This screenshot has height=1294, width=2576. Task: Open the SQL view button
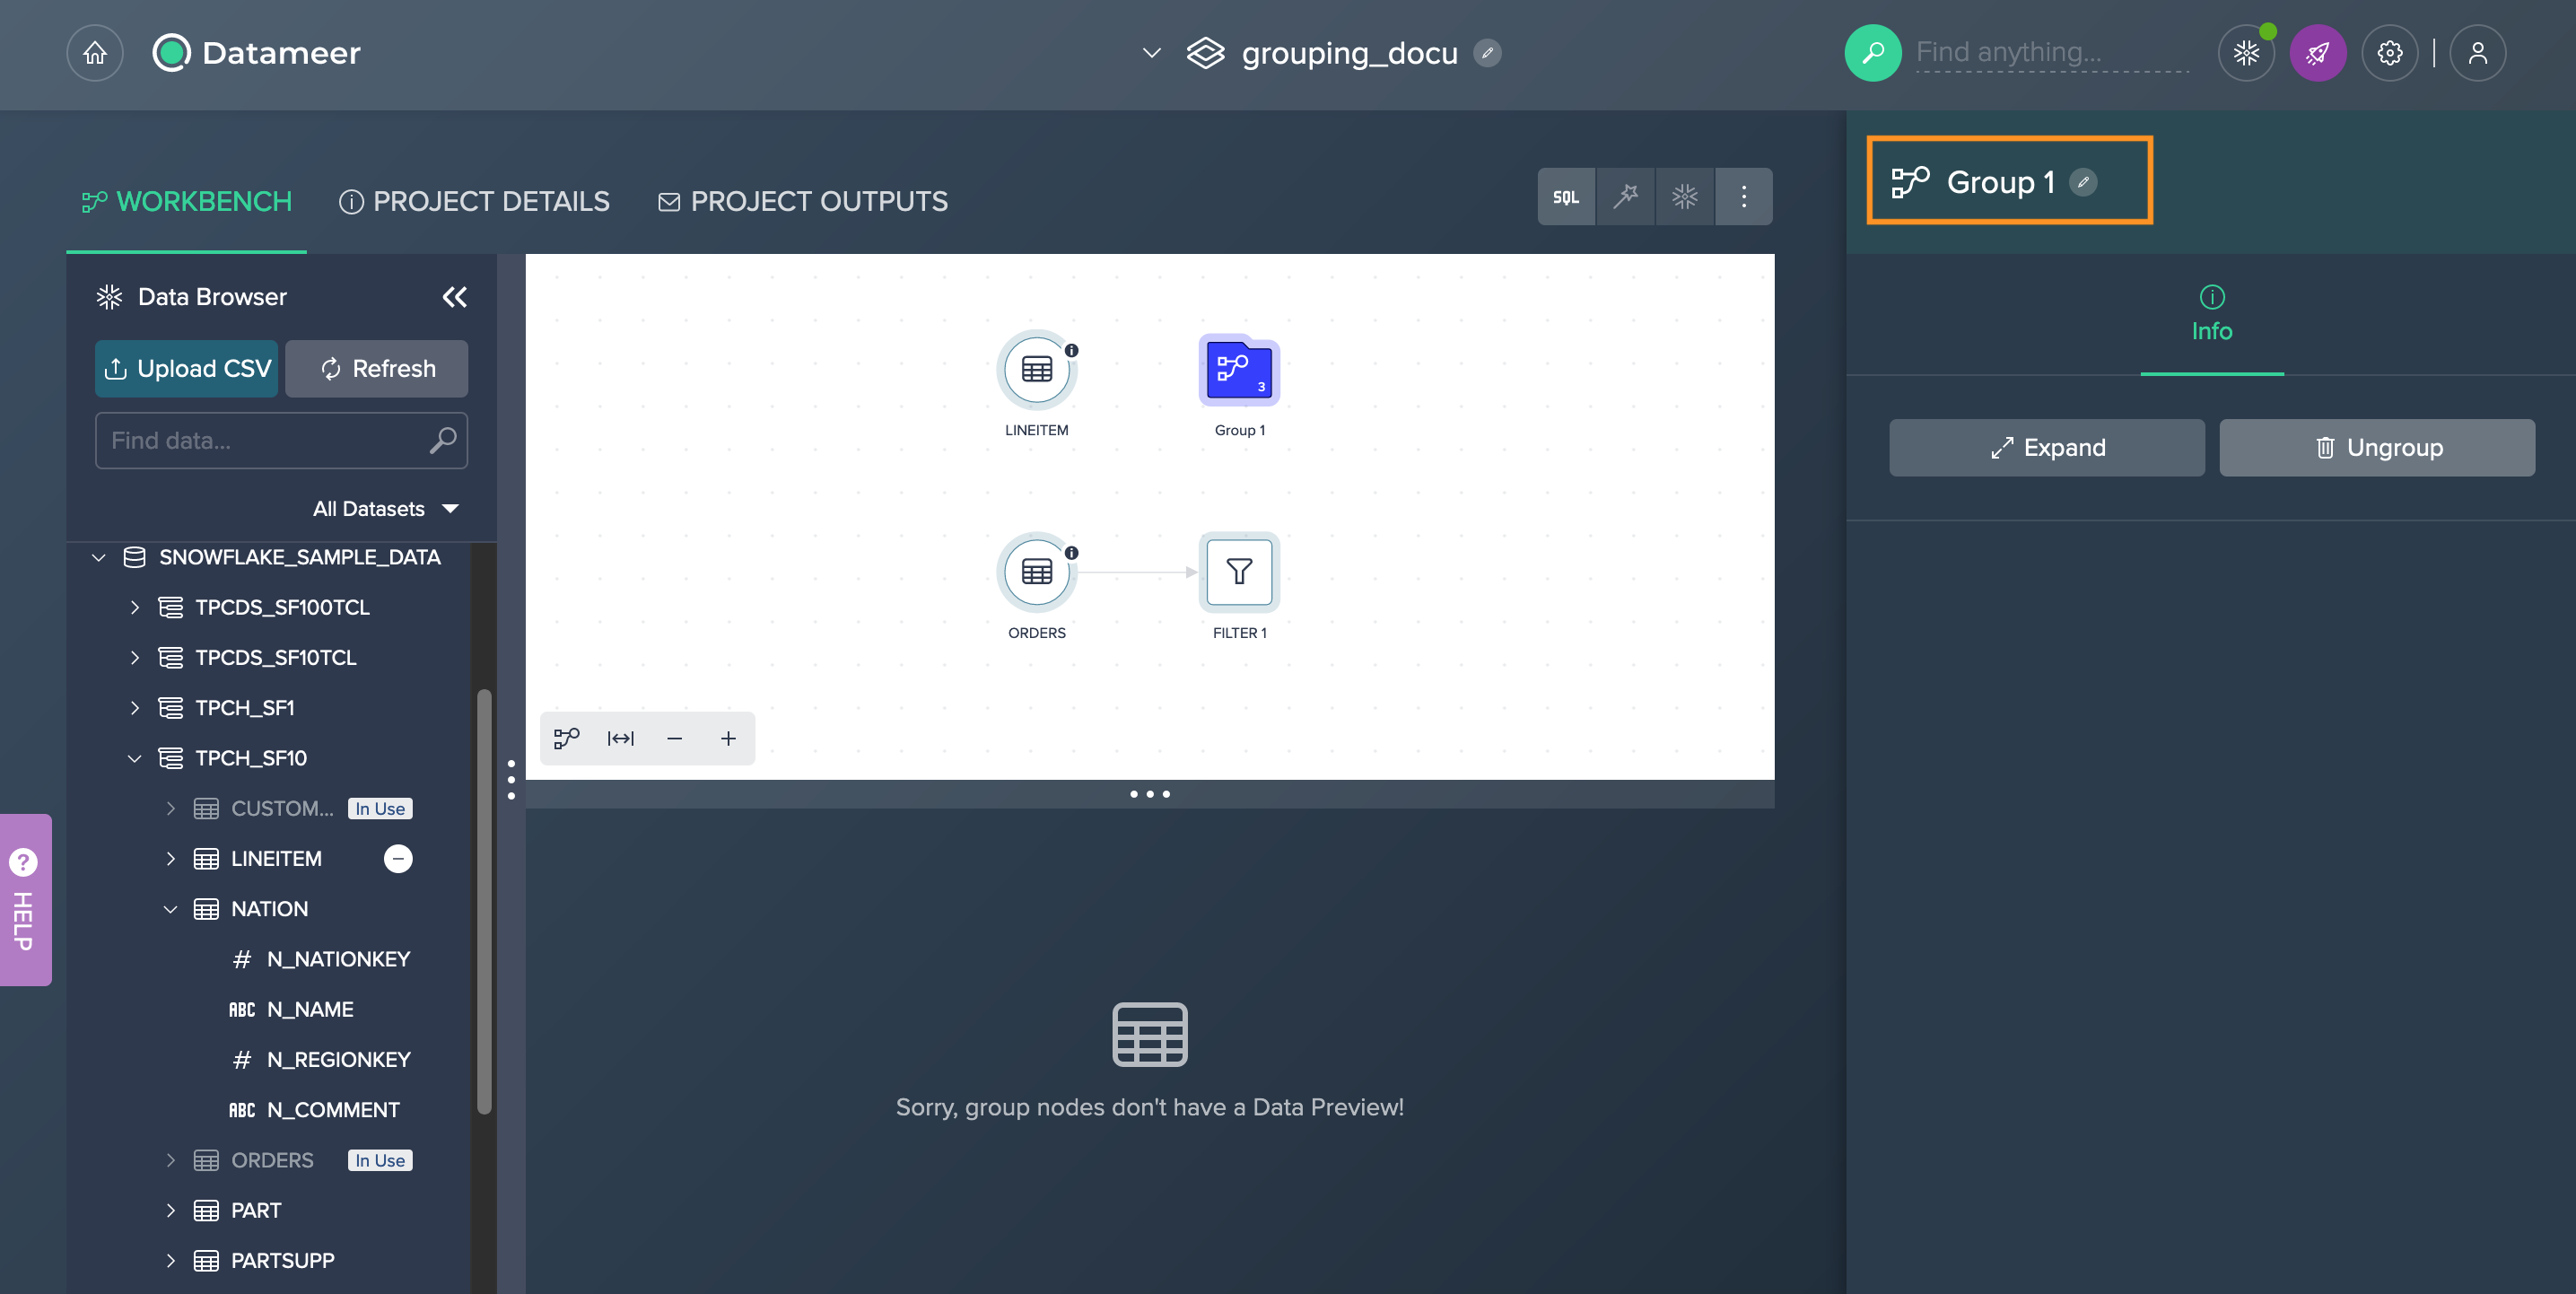tap(1565, 197)
